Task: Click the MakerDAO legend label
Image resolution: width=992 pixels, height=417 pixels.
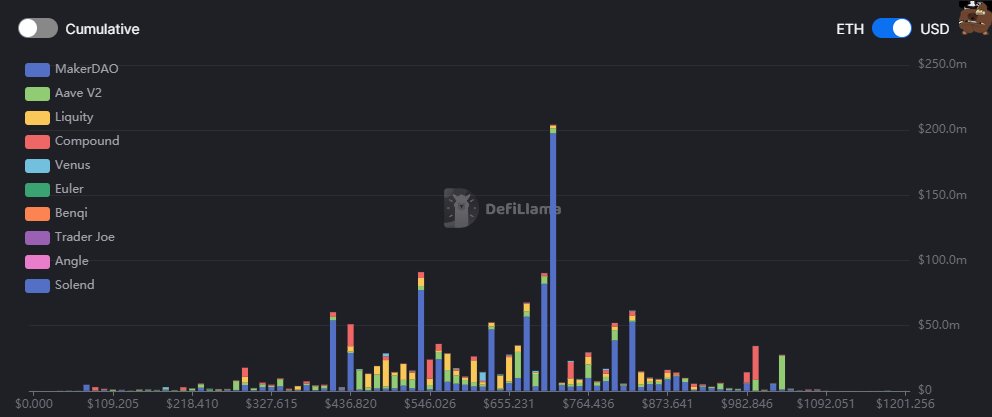Action: [x=87, y=69]
